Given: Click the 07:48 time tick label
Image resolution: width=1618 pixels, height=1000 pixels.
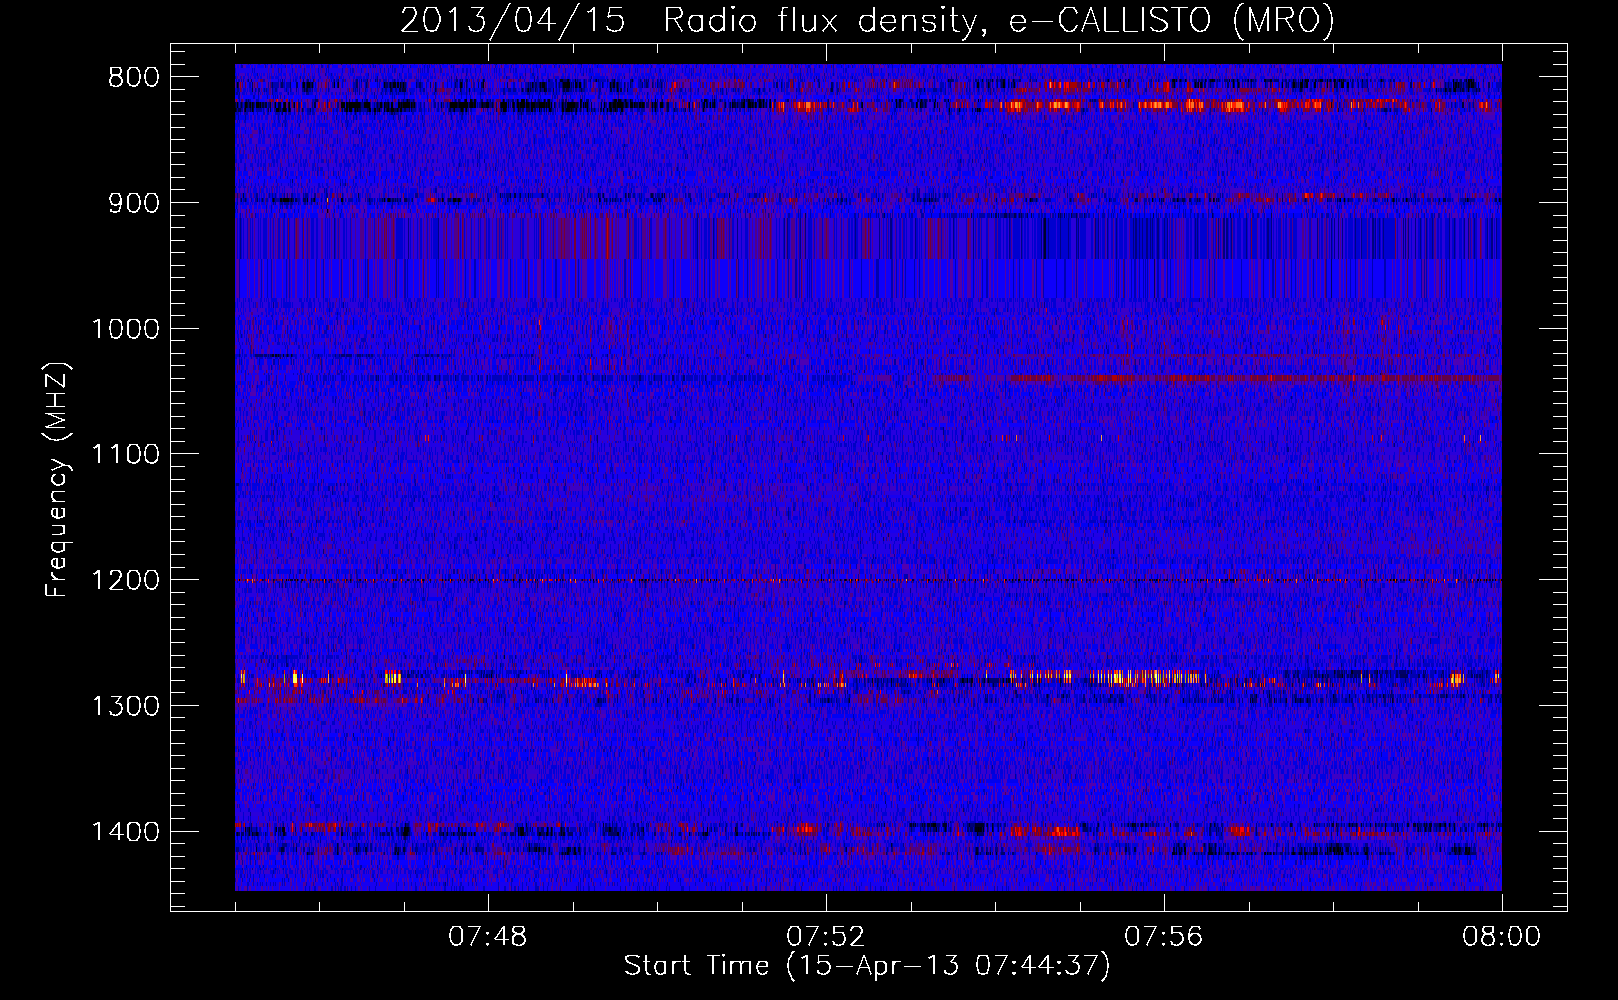Looking at the screenshot, I should point(488,937).
